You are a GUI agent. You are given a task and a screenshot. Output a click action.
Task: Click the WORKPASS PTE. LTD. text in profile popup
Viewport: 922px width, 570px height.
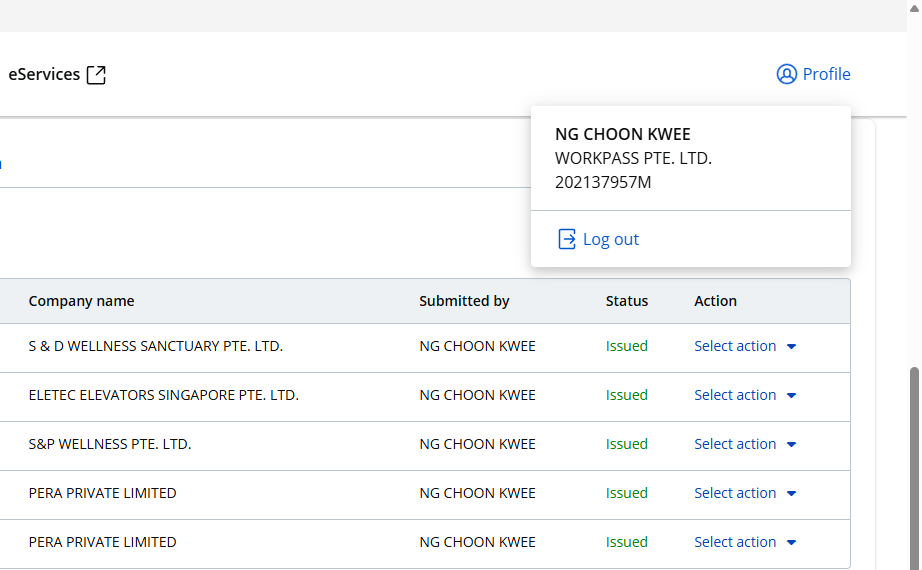click(x=633, y=158)
